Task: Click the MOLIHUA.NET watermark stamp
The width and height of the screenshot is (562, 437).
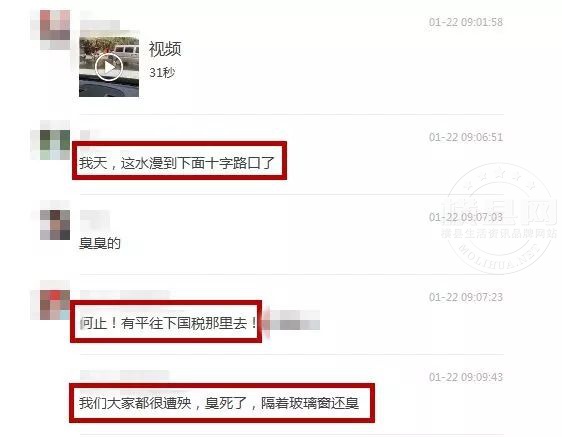Action: [499, 219]
